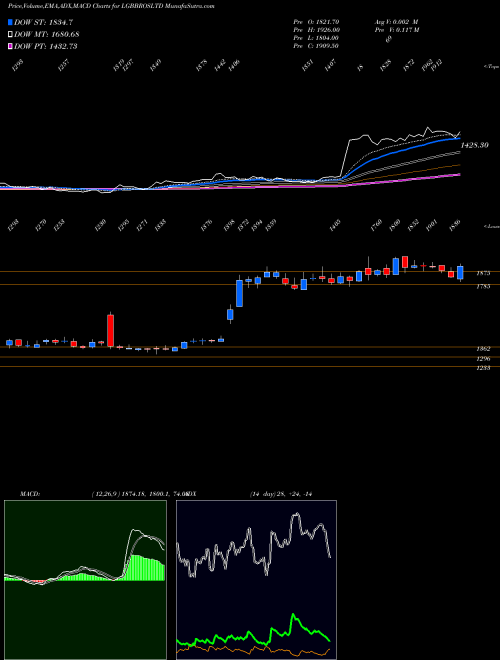This screenshot has width=500, height=660.
Task: Click the 'Pre C: 1909.30' close value
Action: point(316,46)
